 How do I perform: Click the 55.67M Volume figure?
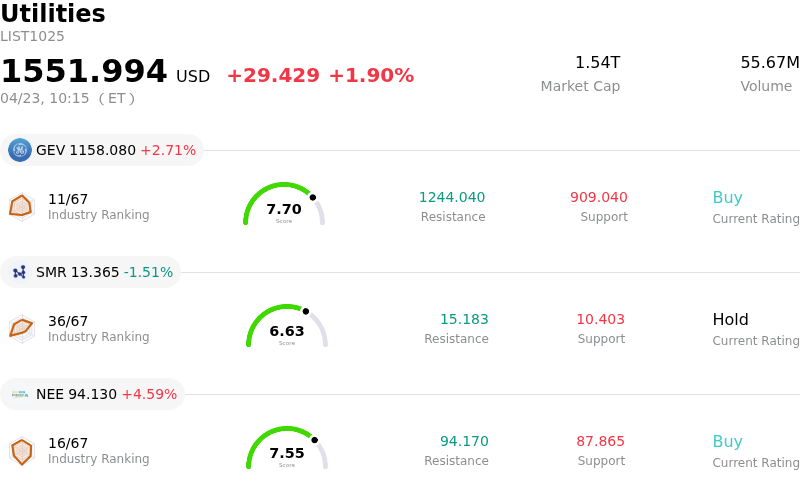769,63
